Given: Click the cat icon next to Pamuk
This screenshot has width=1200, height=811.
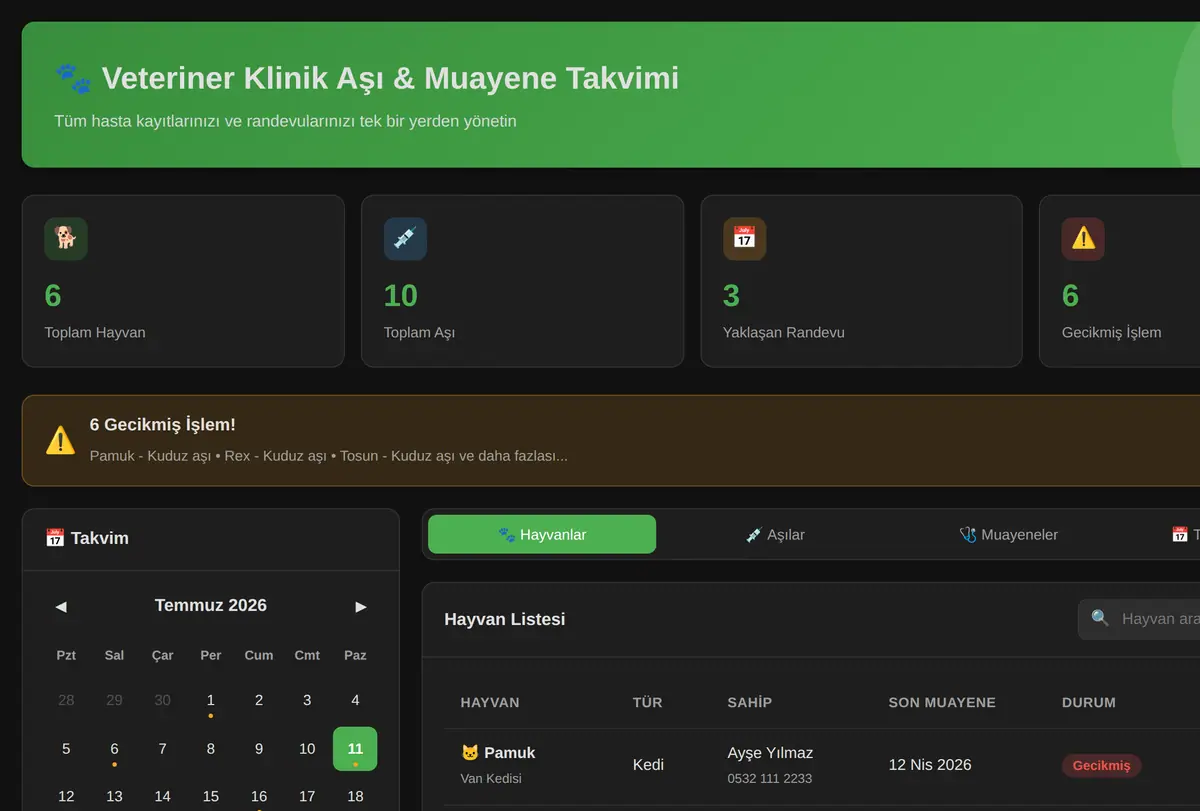Looking at the screenshot, I should click(x=470, y=753).
